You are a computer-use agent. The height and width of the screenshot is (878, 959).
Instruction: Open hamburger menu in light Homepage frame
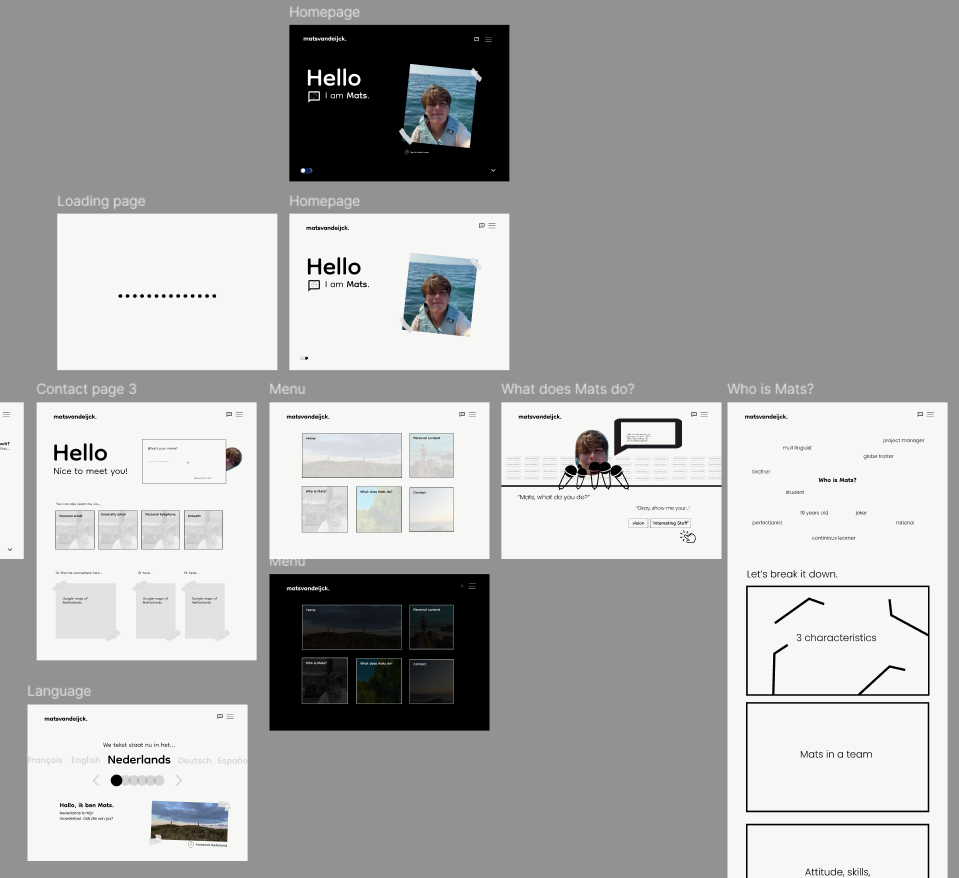point(492,226)
